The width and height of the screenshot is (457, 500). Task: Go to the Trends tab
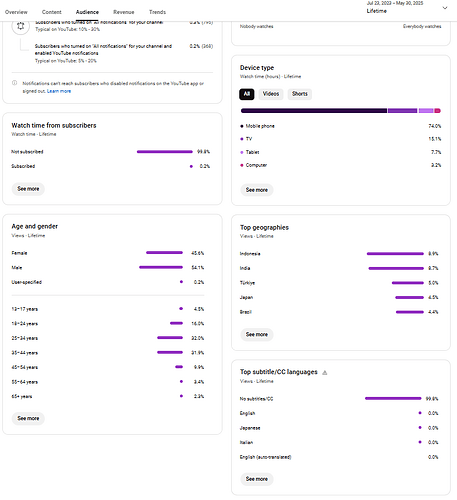tap(157, 12)
